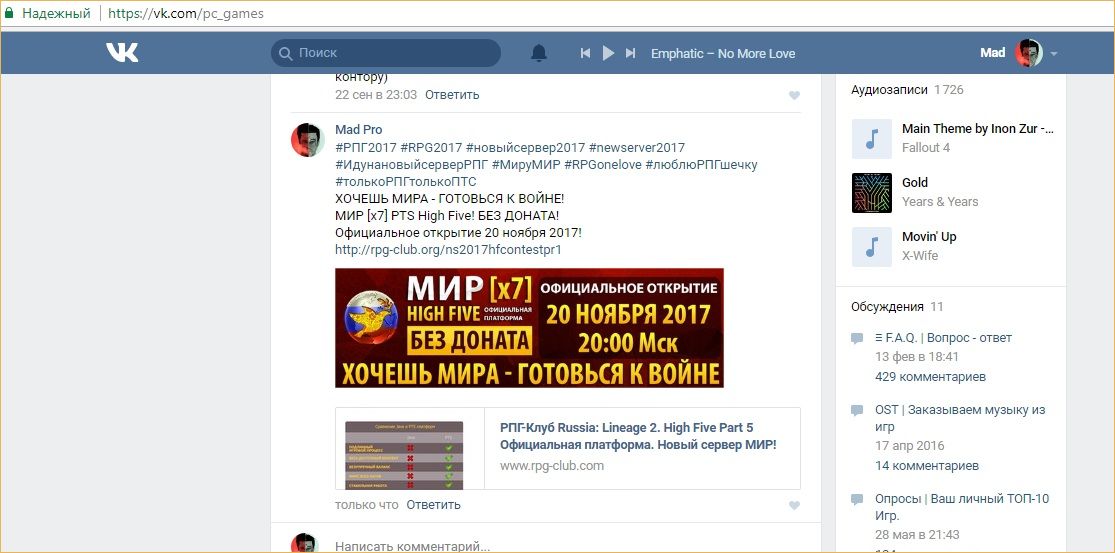Click Опросы discussion bubble icon

pos(858,499)
